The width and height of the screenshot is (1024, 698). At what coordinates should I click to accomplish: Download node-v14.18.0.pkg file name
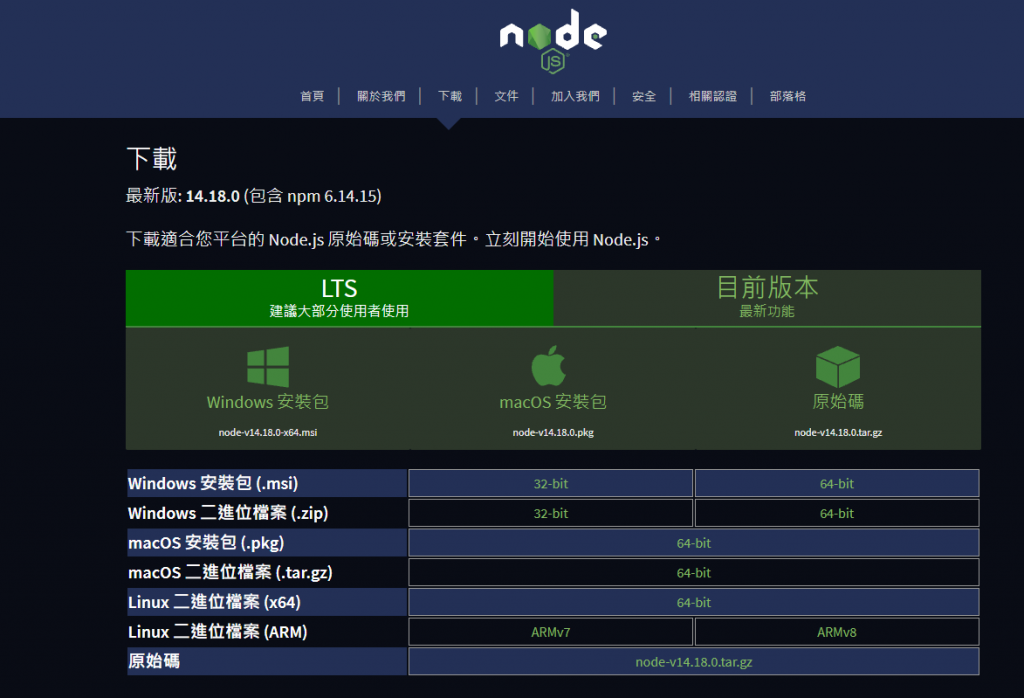pyautogui.click(x=553, y=432)
